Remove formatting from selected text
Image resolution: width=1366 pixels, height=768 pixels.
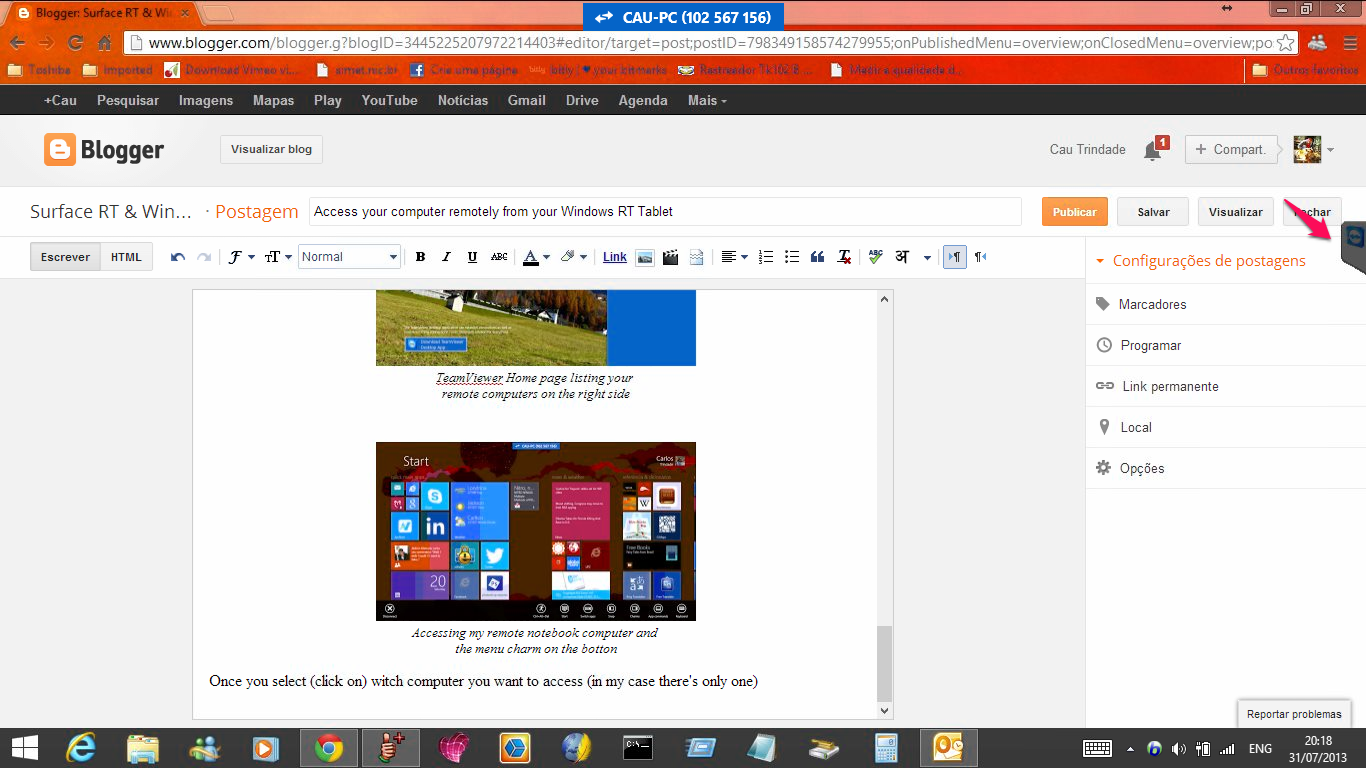[x=845, y=257]
